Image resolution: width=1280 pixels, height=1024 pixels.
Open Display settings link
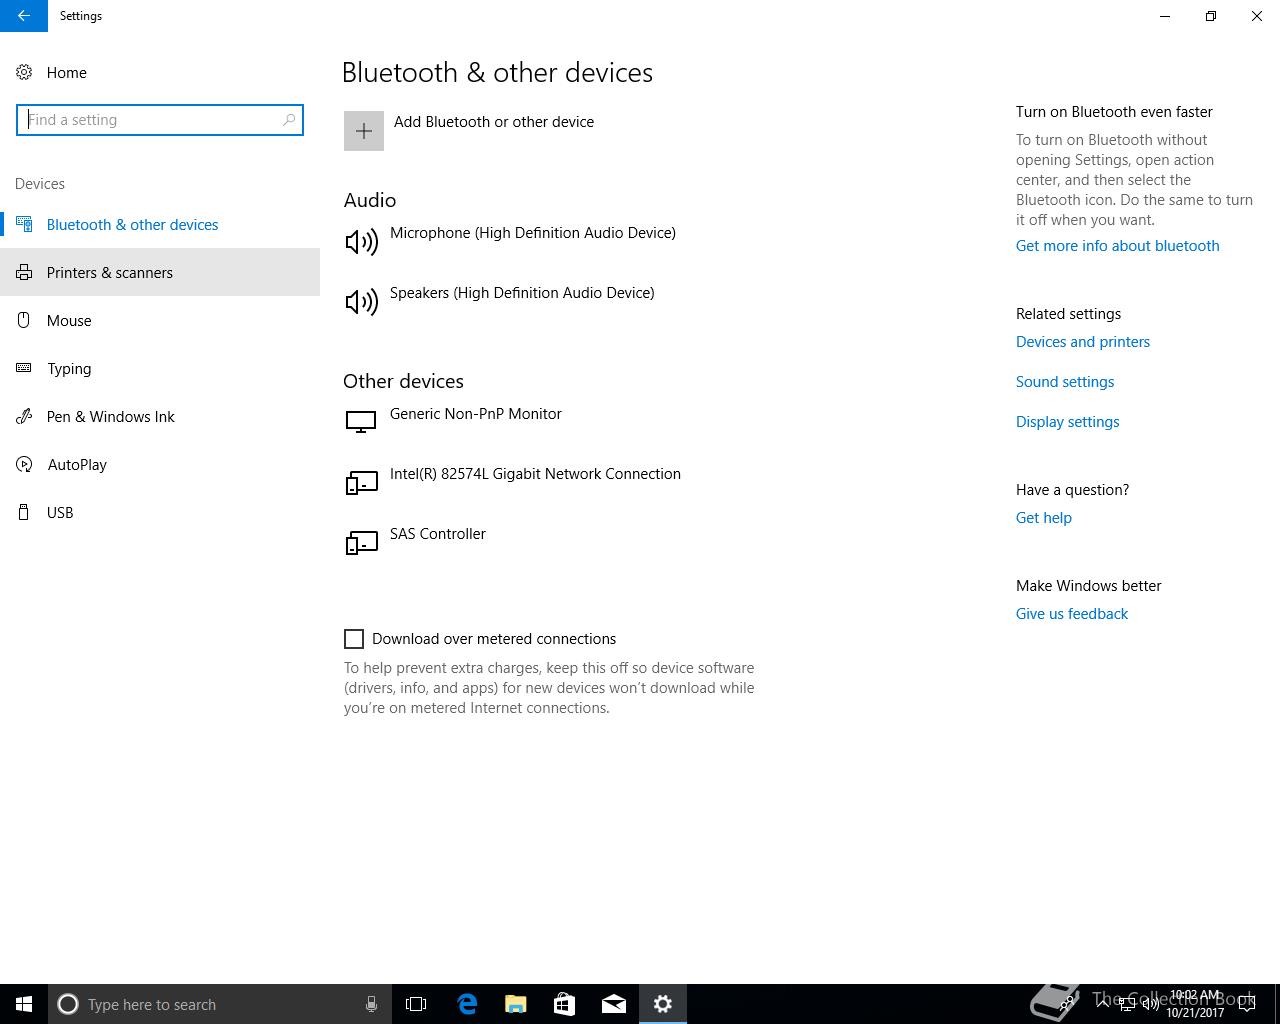point(1067,422)
